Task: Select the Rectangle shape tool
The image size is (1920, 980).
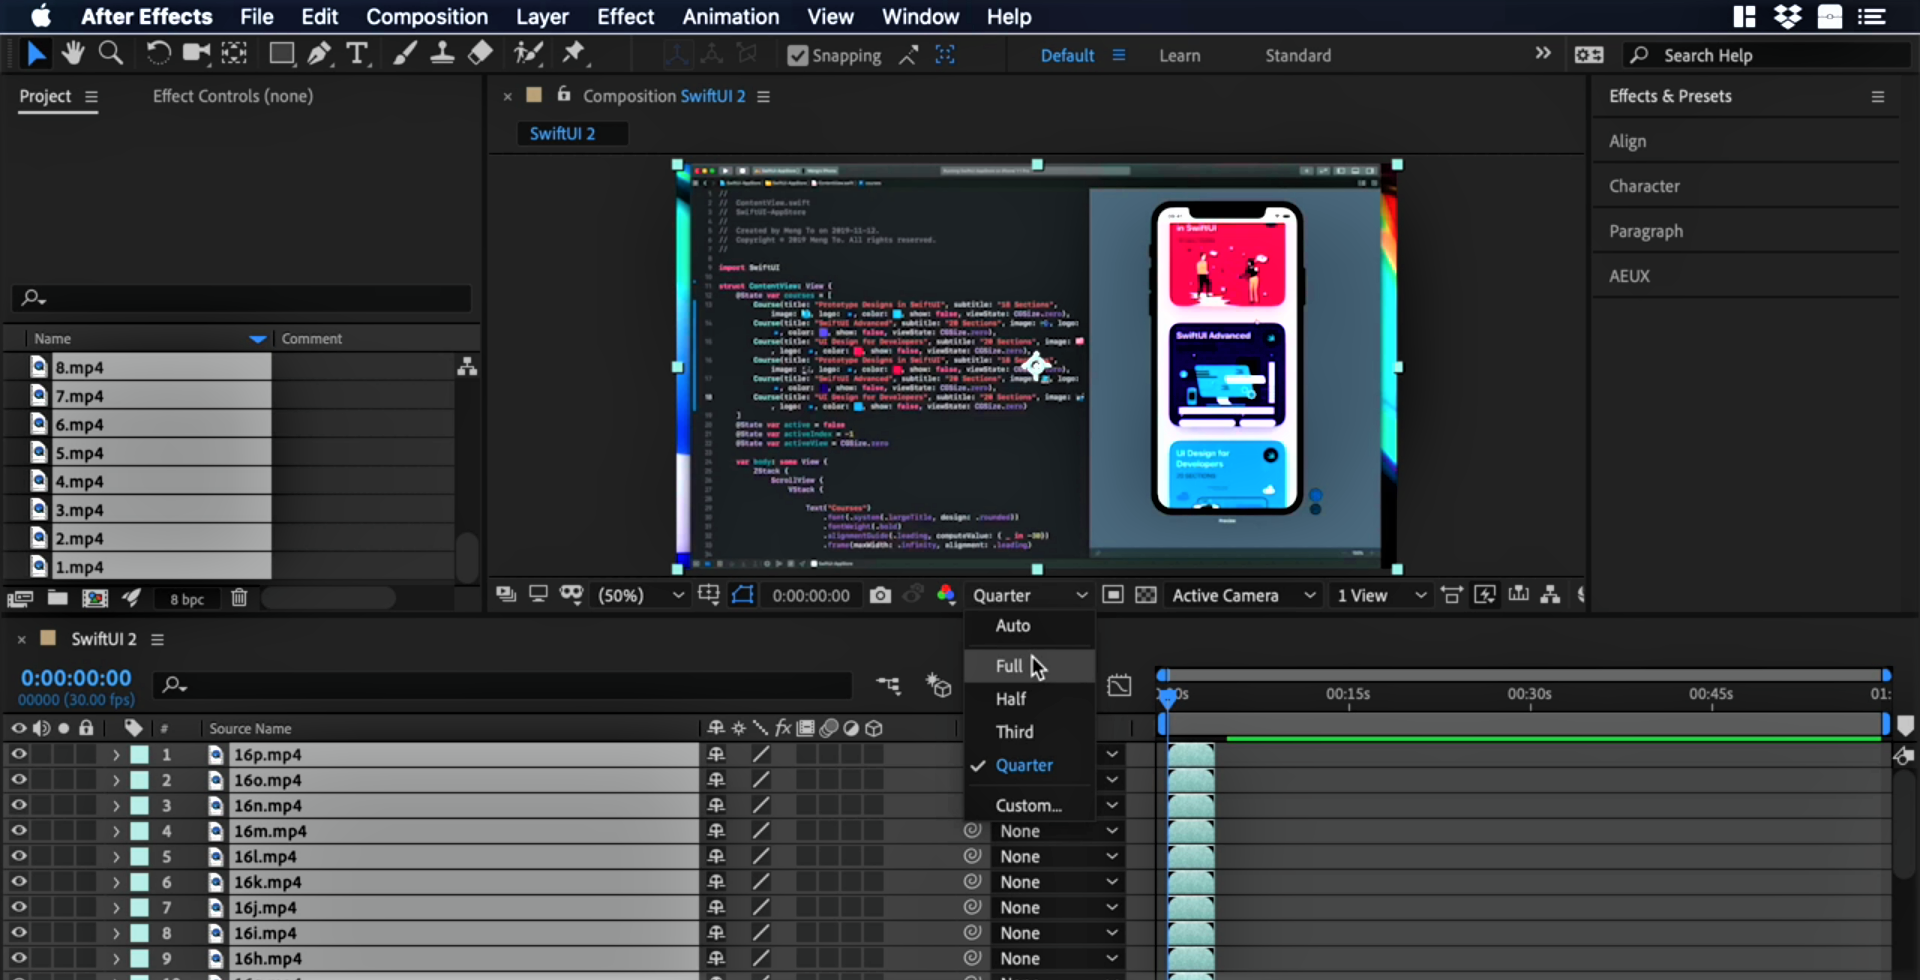Action: tap(282, 54)
